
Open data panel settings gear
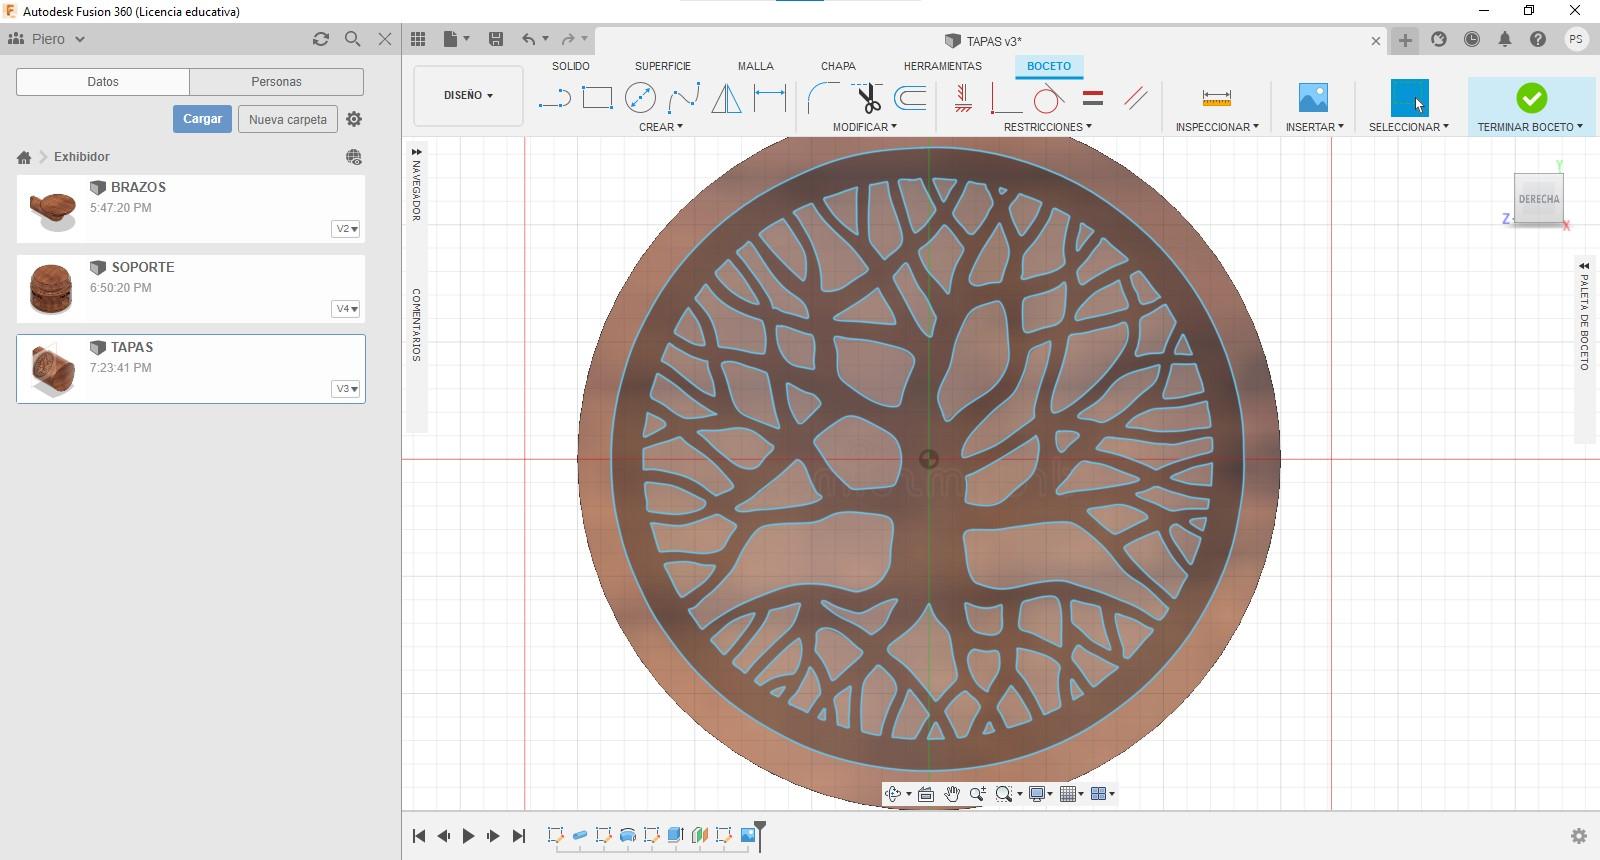point(354,119)
